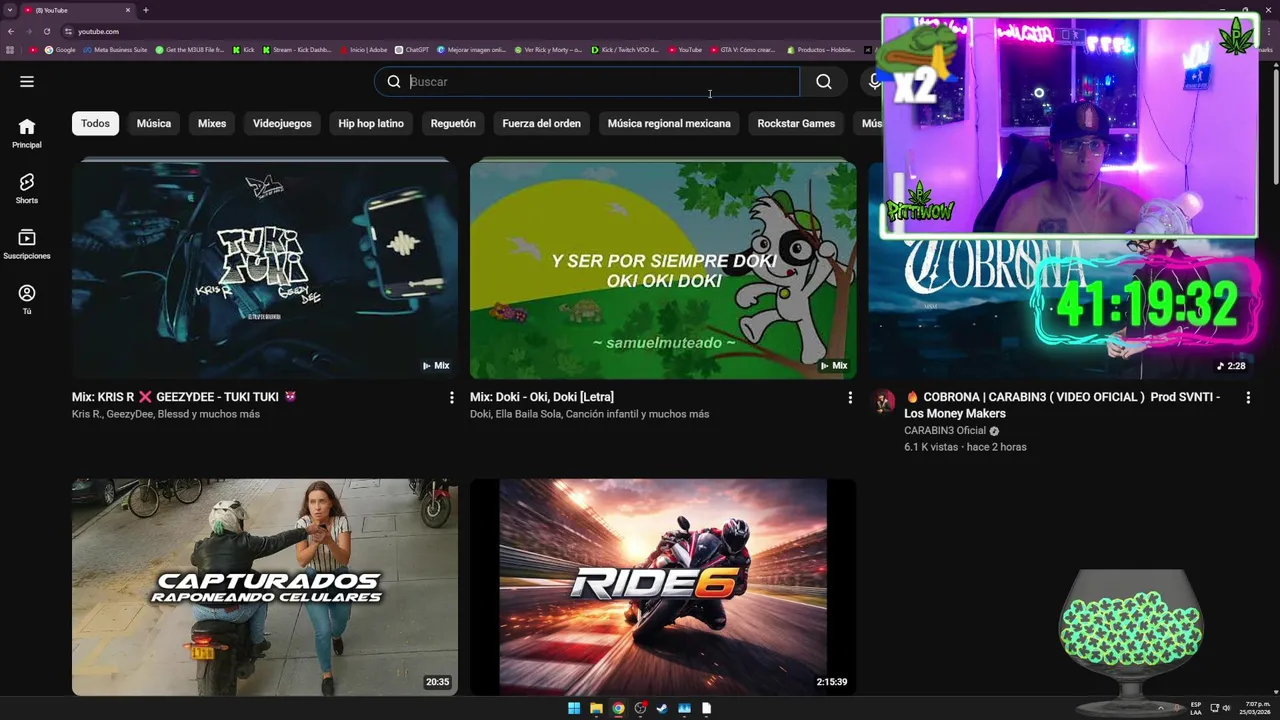Open OBS Studio taskbar icon

click(x=640, y=708)
